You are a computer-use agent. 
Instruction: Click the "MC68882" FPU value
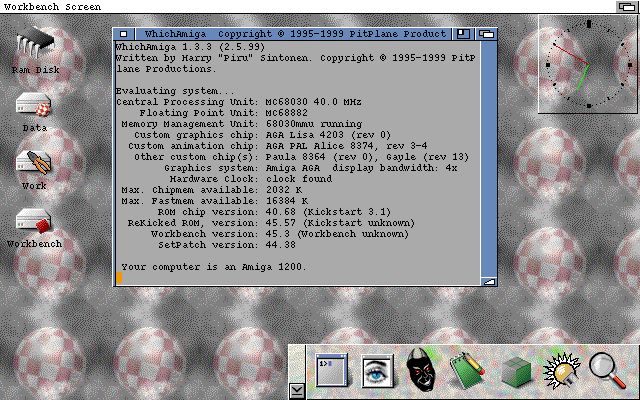pos(287,113)
